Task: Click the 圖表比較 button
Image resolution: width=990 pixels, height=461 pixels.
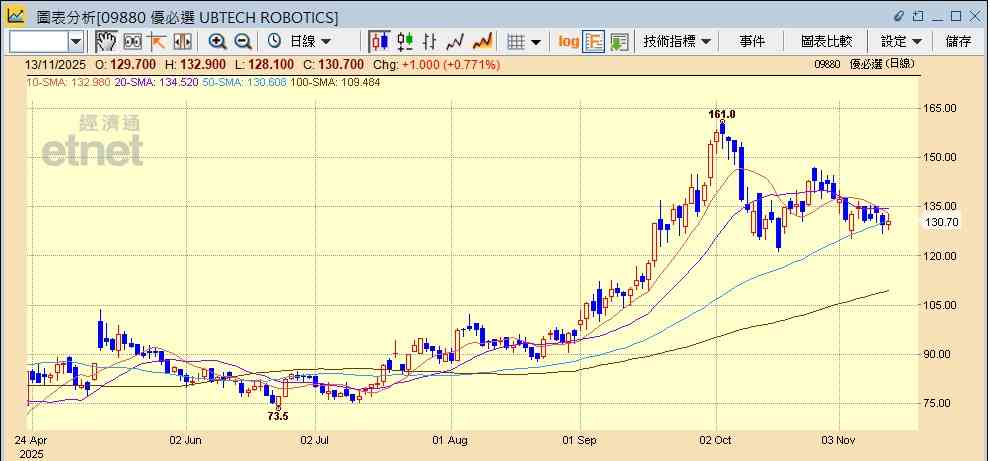Action: pyautogui.click(x=826, y=41)
